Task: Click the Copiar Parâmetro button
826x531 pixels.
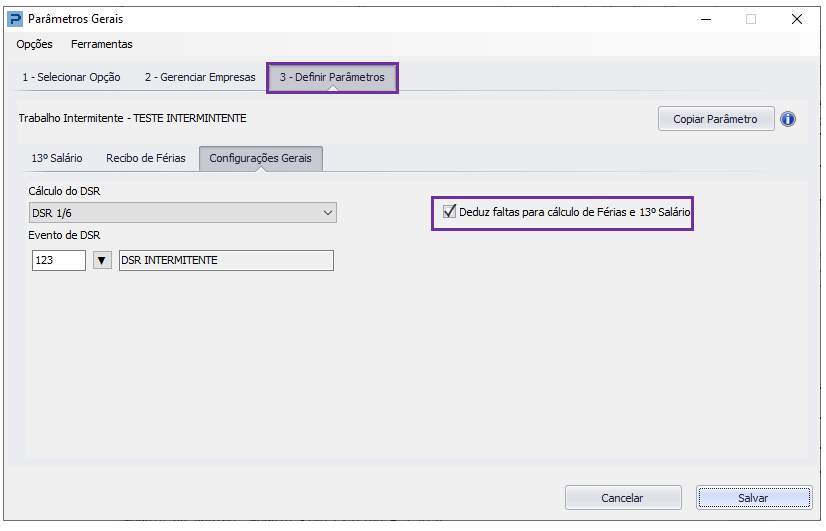Action: click(x=716, y=119)
